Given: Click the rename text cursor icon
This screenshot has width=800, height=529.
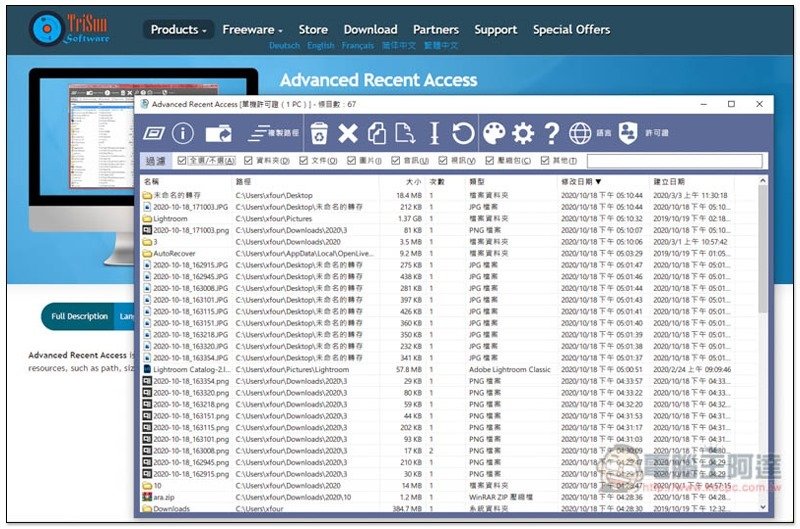Looking at the screenshot, I should (x=434, y=133).
